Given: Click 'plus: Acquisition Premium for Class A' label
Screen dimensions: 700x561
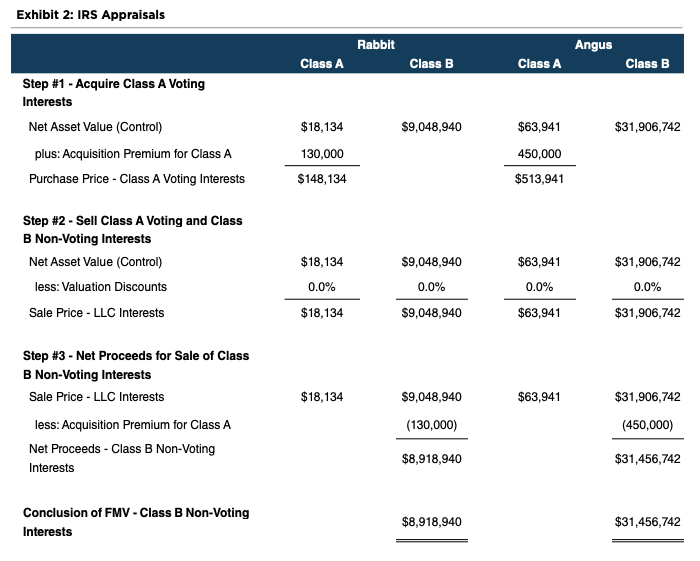Looking at the screenshot, I should click(x=133, y=154).
